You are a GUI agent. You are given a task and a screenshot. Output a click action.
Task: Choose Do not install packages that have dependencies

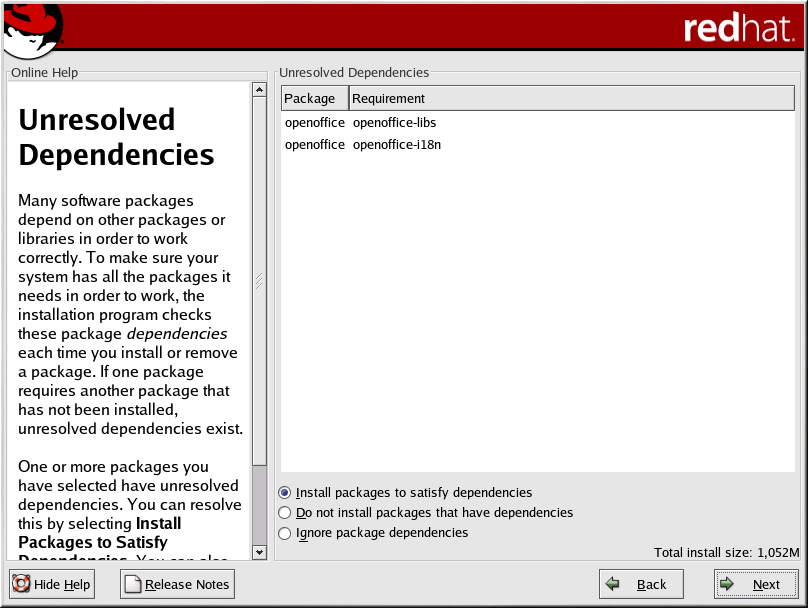(286, 513)
